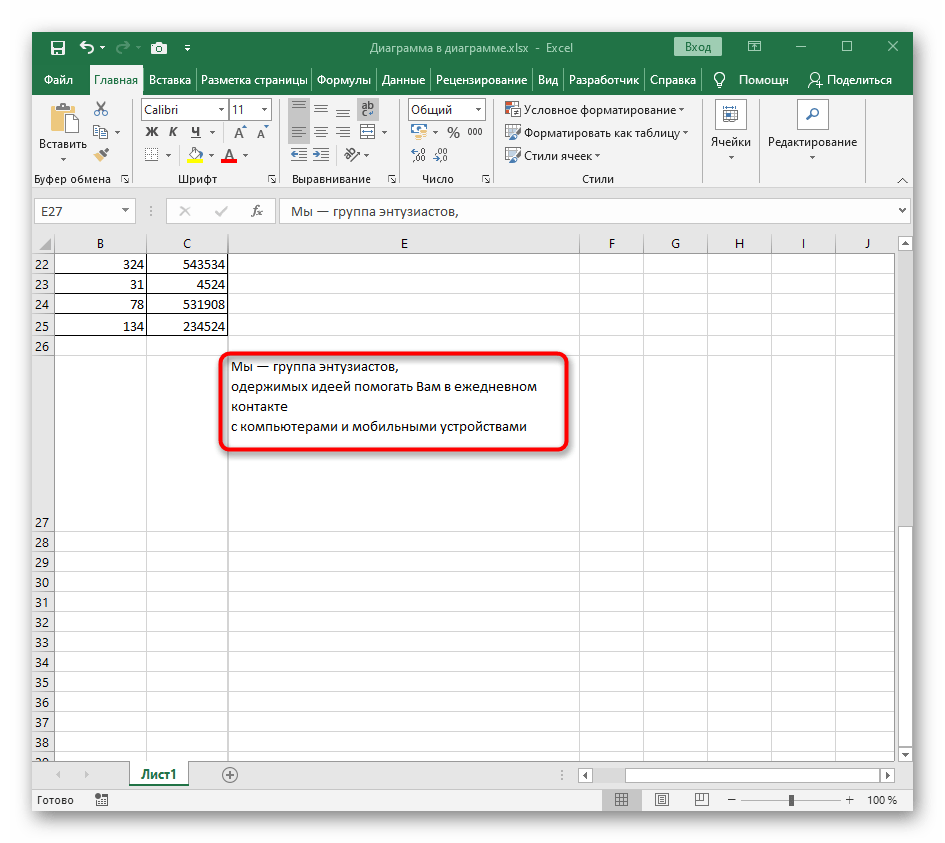This screenshot has width=945, height=843.
Task: Decrease font size with small A
Action: pyautogui.click(x=262, y=133)
